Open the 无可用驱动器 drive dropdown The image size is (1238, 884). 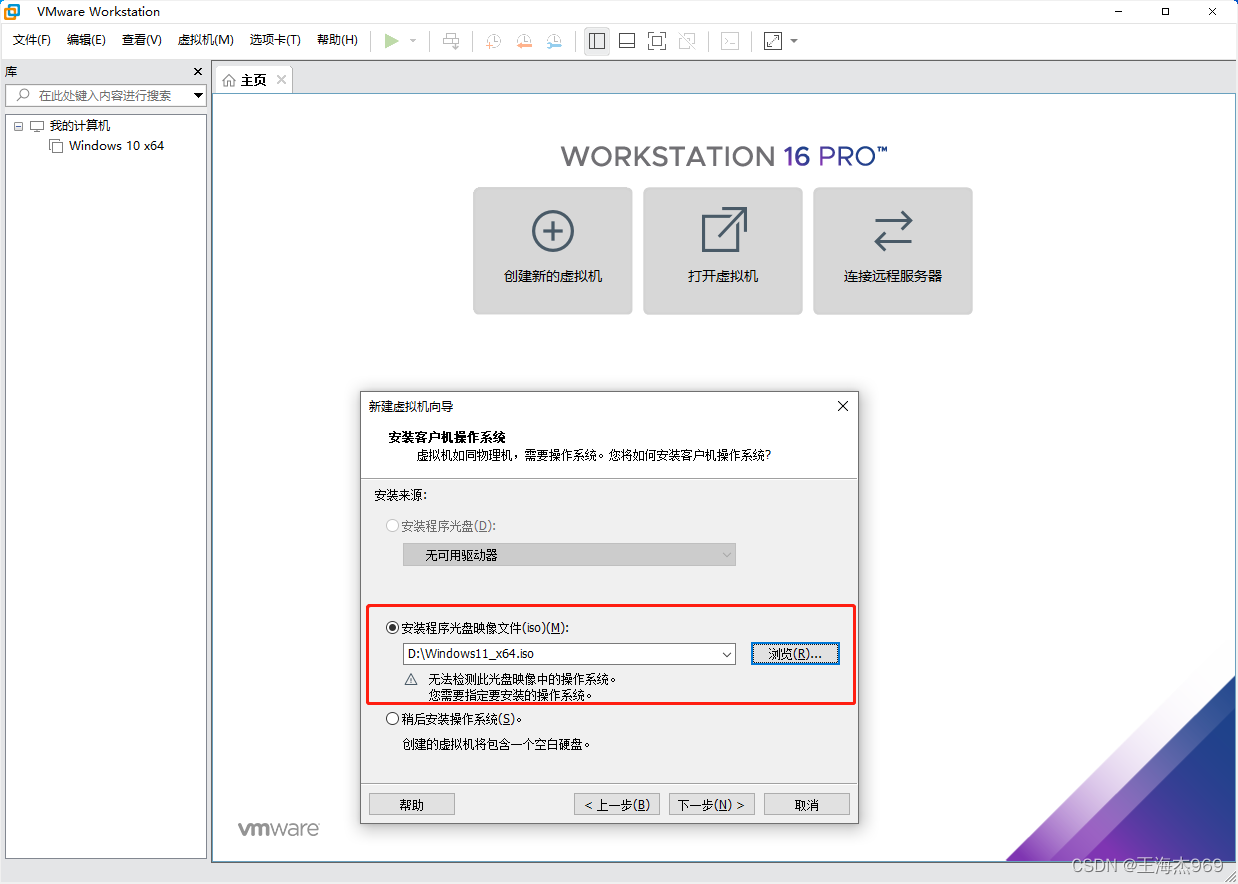point(569,555)
